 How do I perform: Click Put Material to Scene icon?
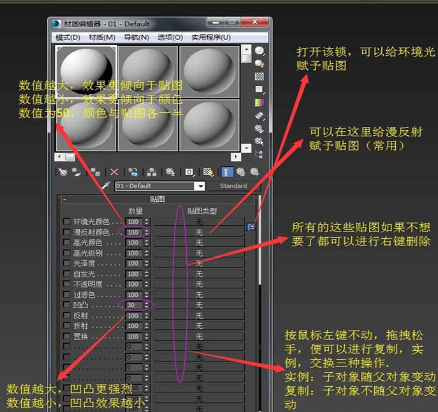77,172
